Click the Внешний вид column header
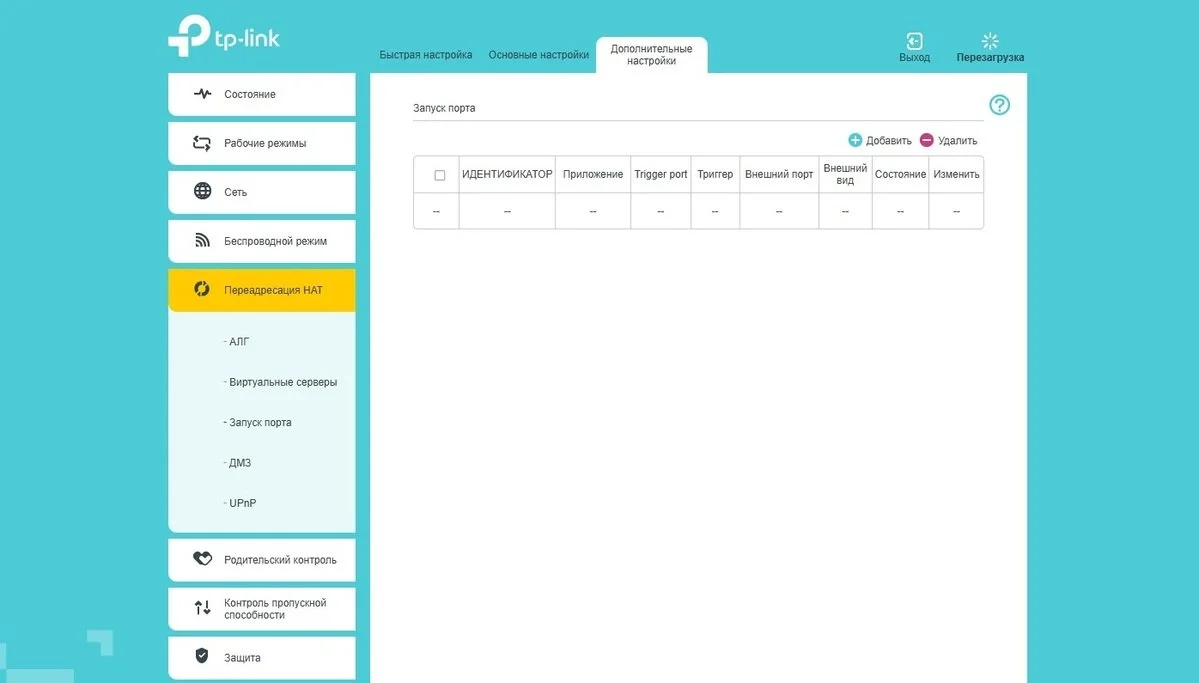1199x683 pixels. tap(845, 174)
